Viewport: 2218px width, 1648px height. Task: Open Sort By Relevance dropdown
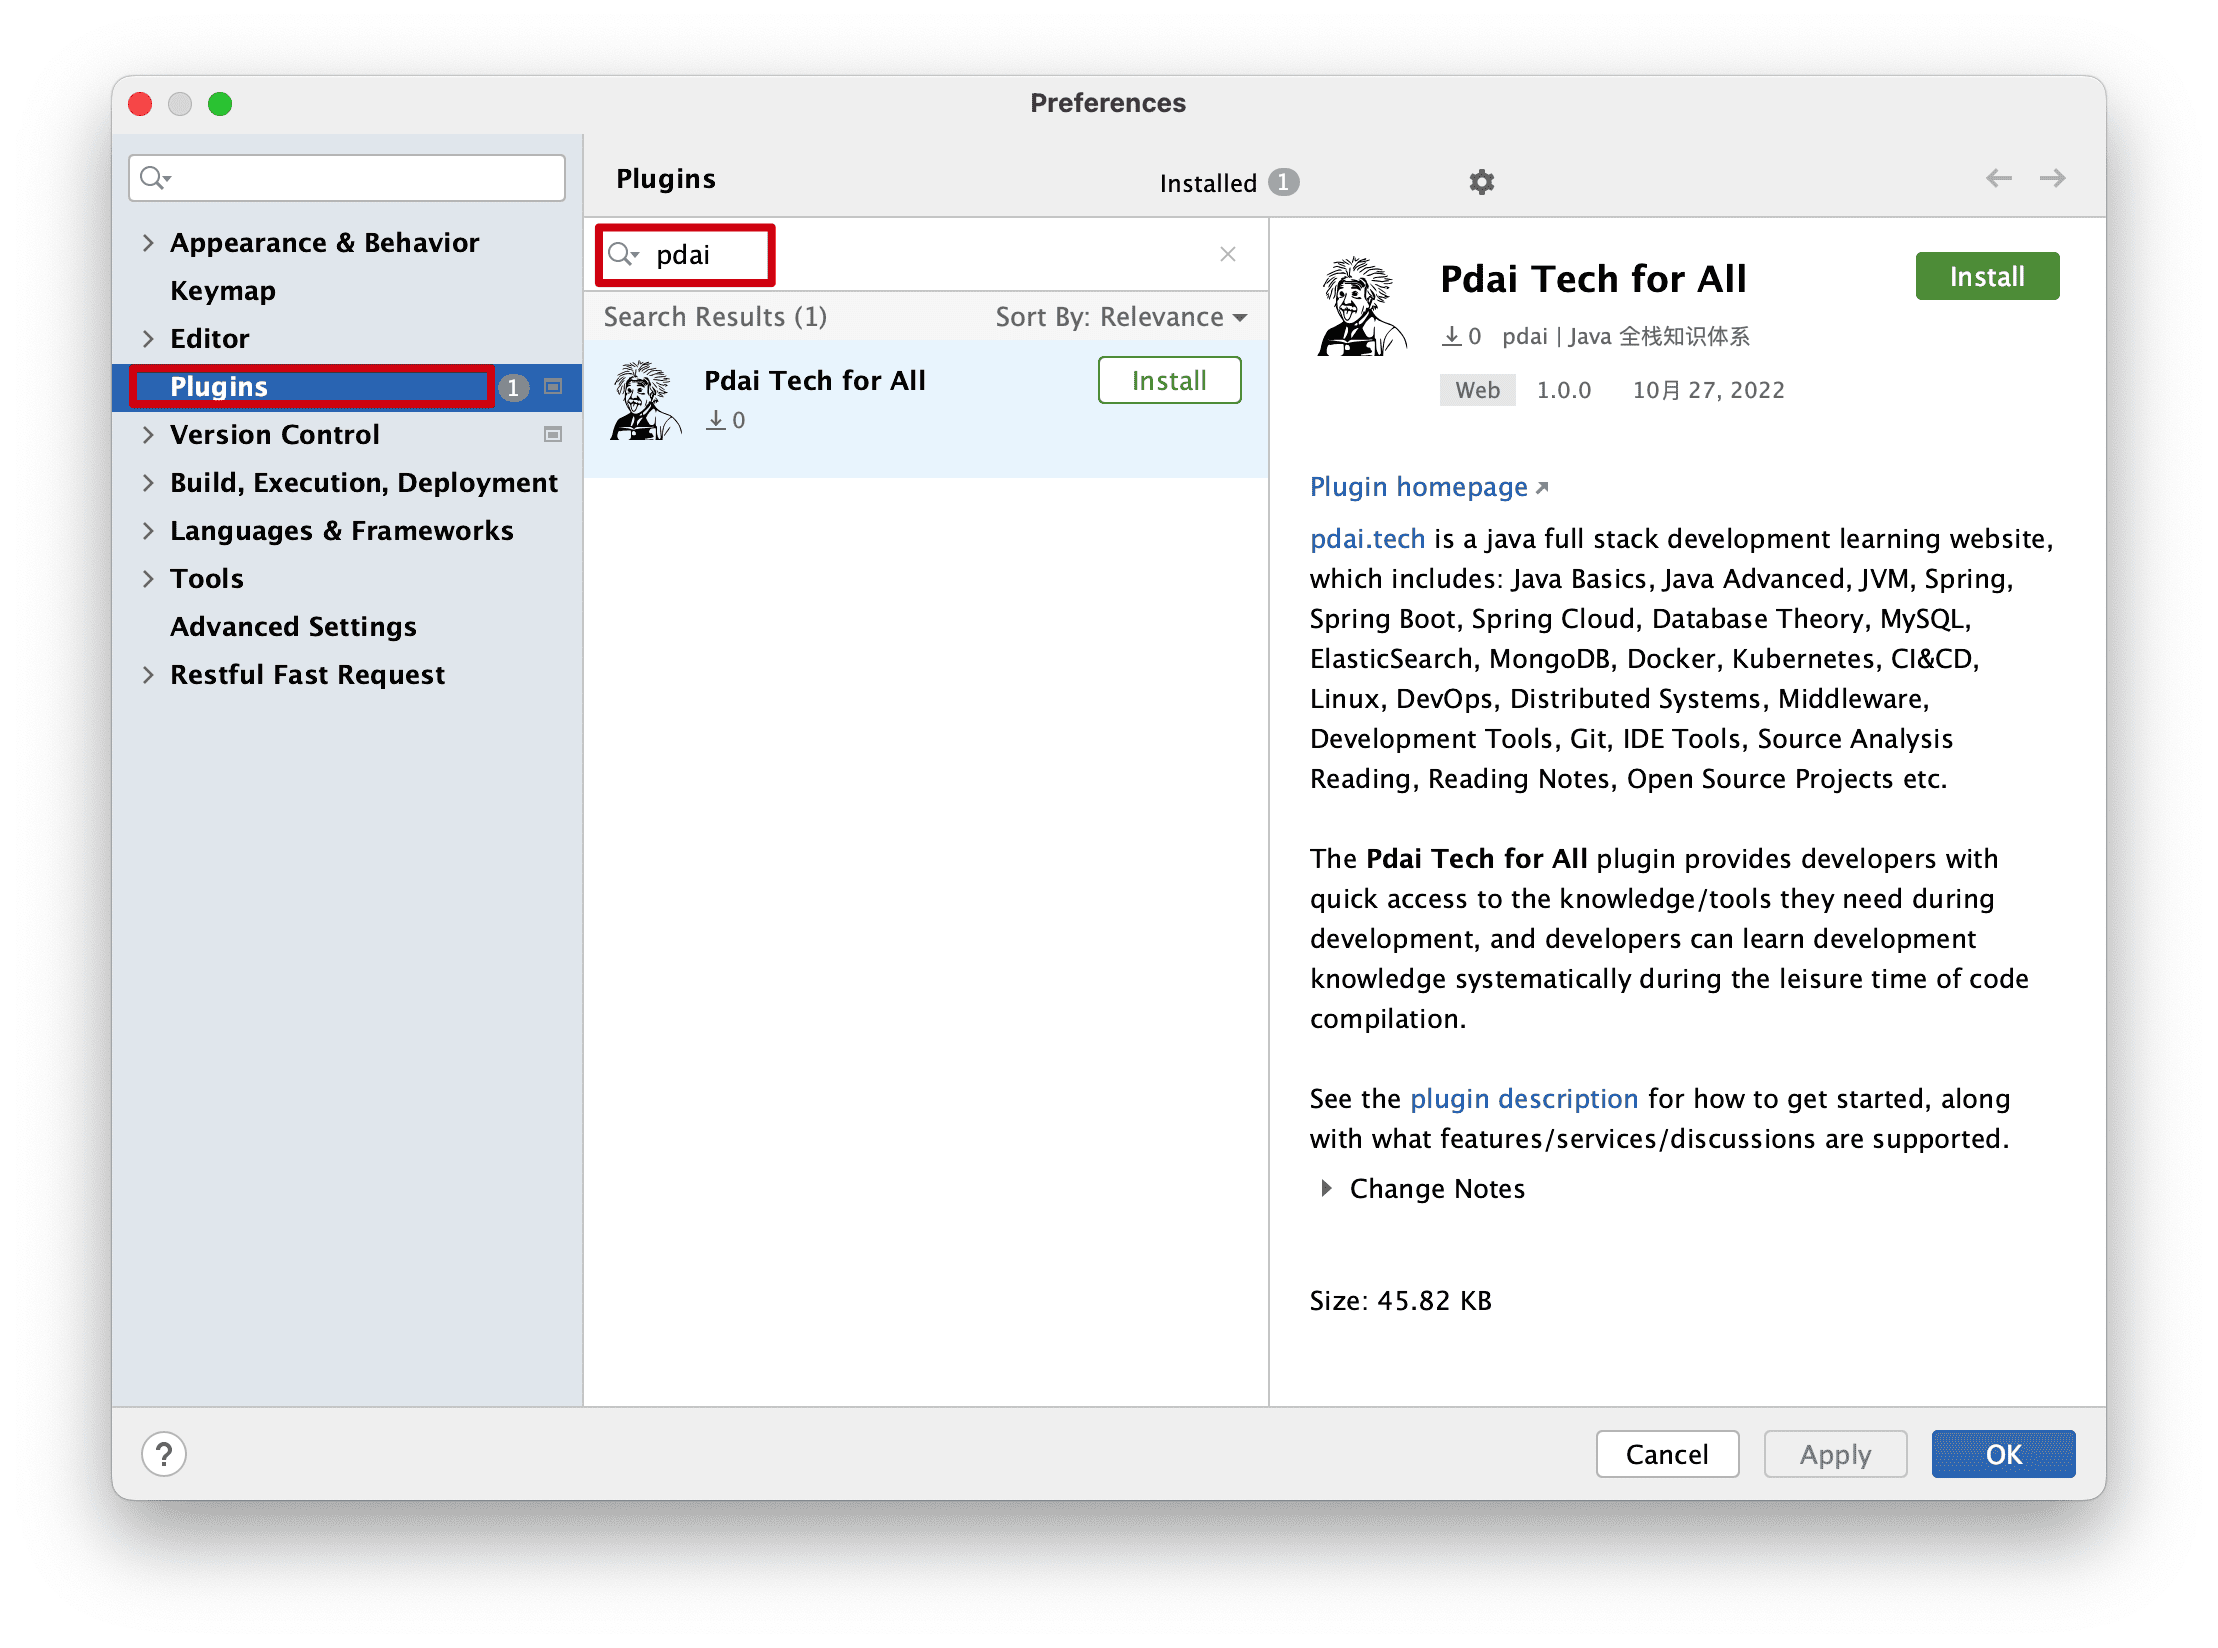(x=1121, y=317)
